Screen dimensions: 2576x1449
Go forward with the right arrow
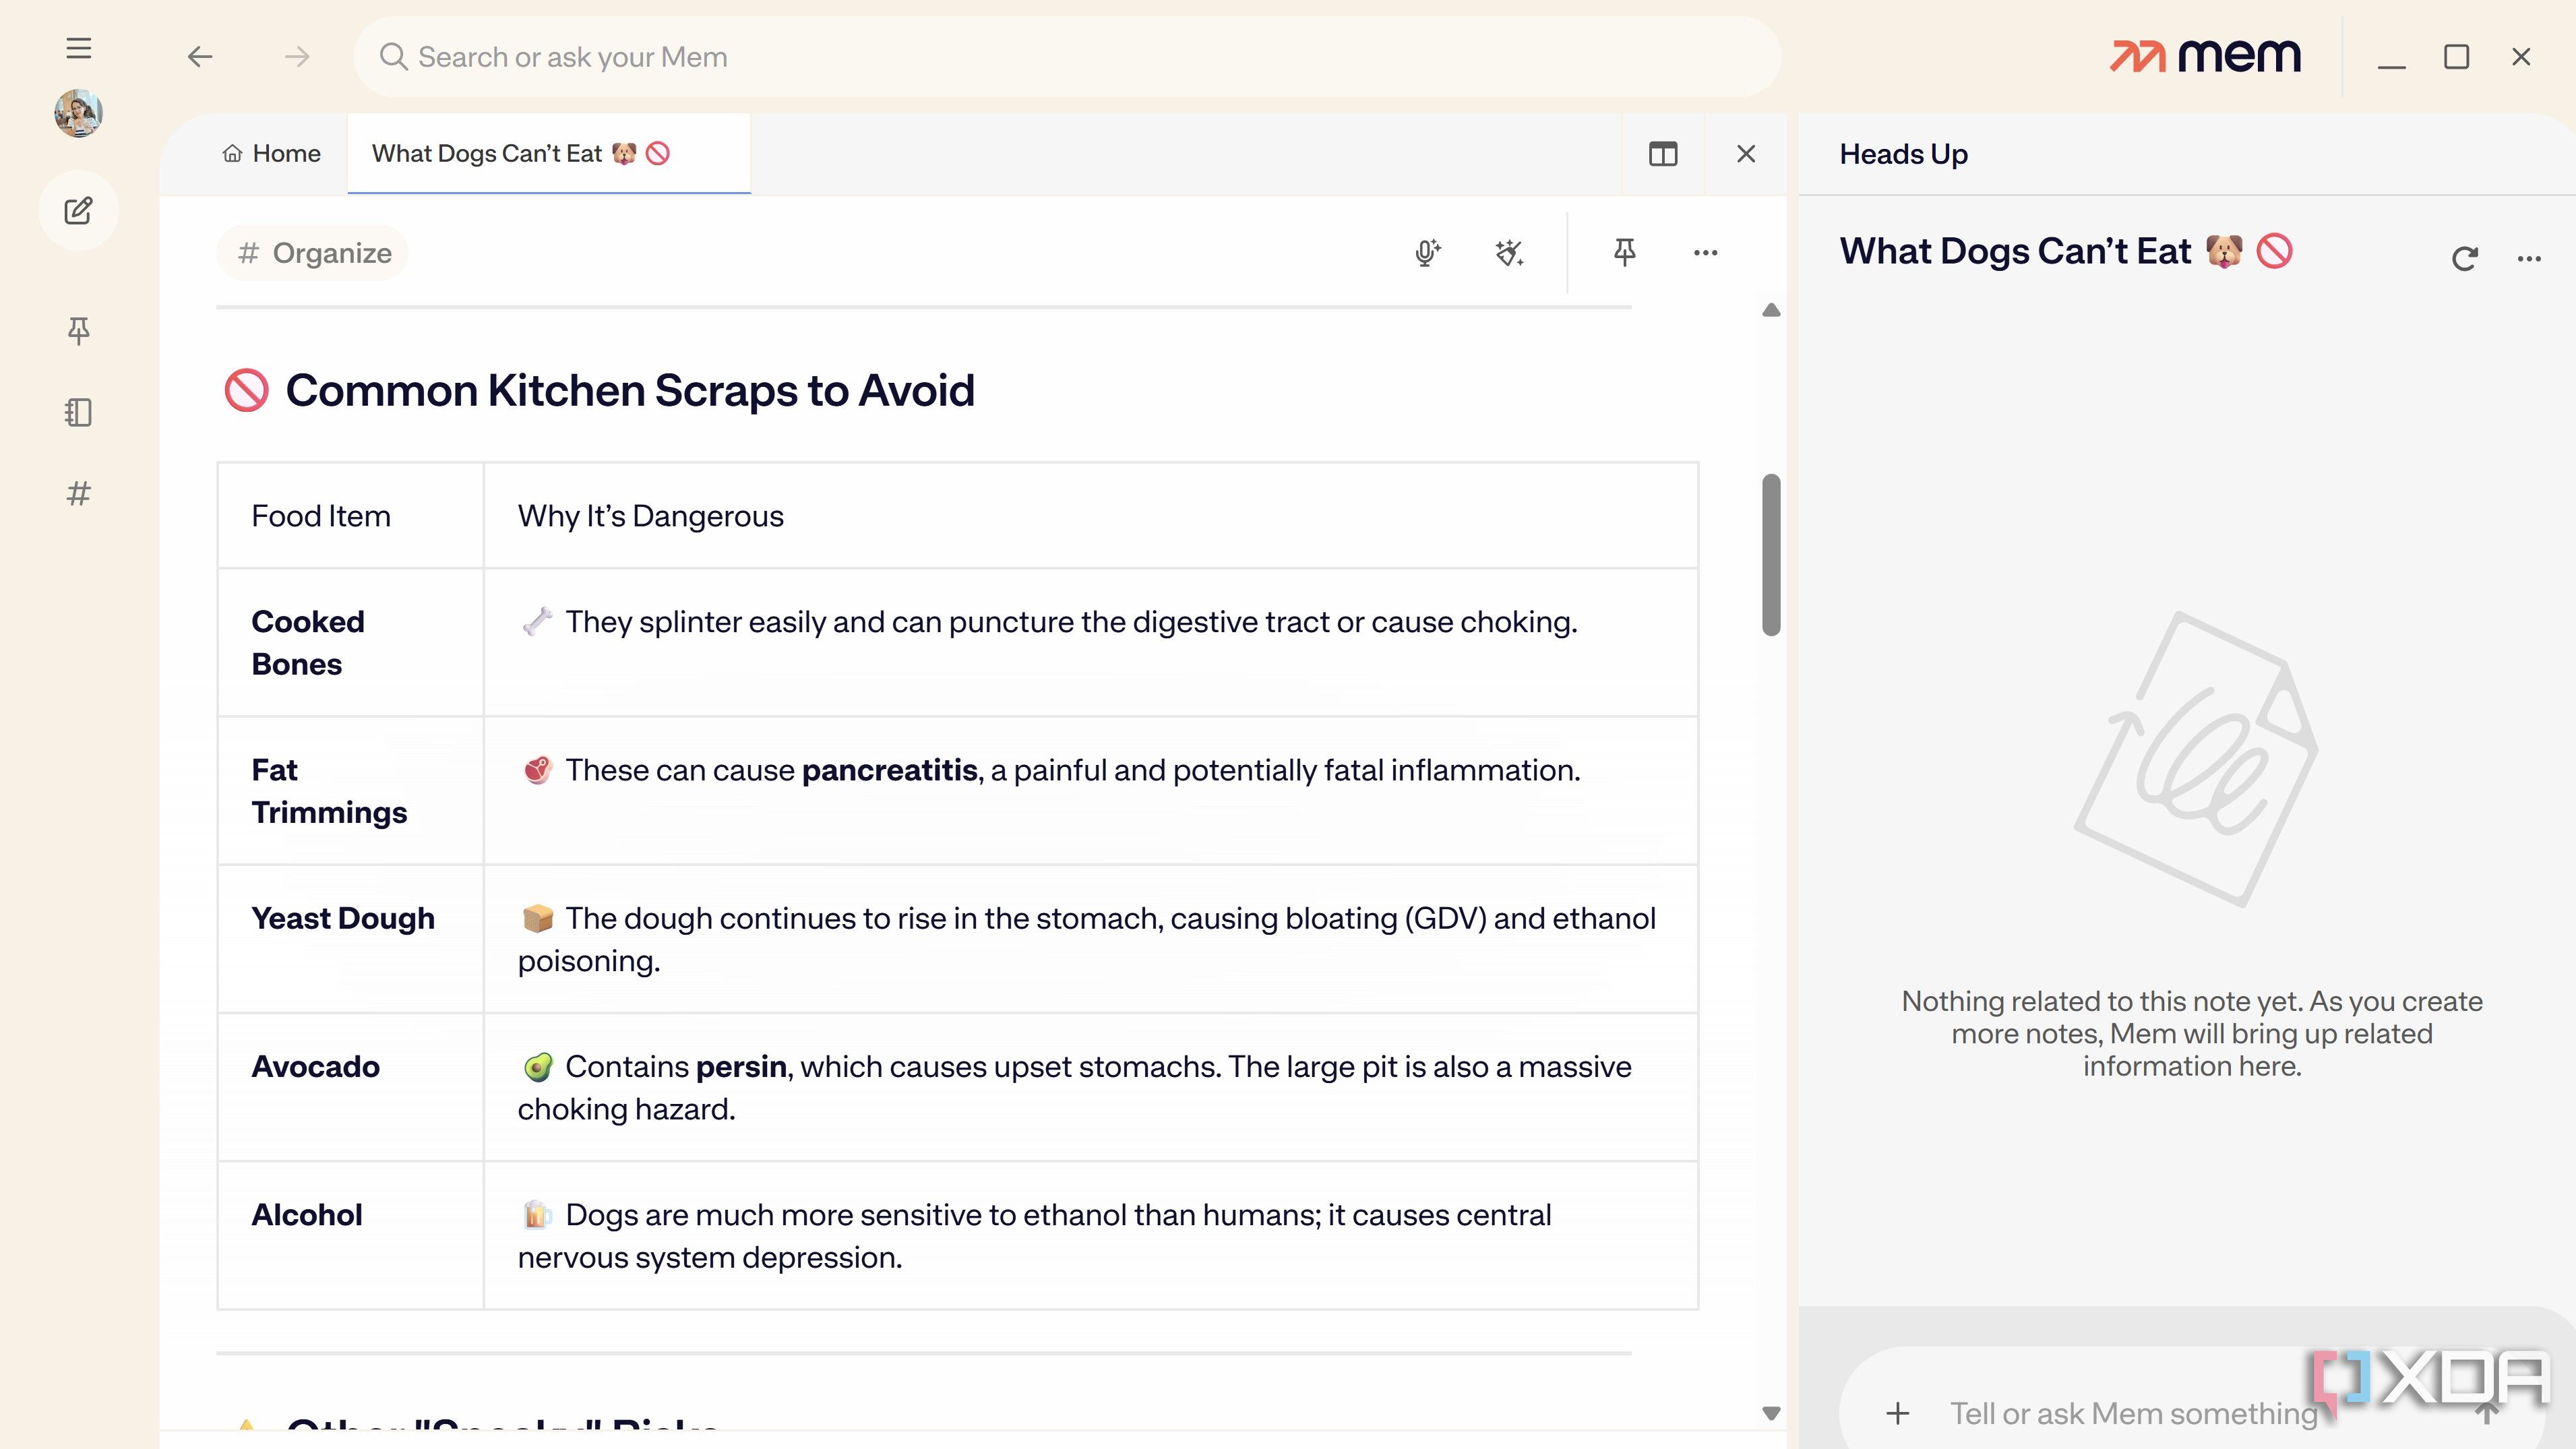click(297, 57)
